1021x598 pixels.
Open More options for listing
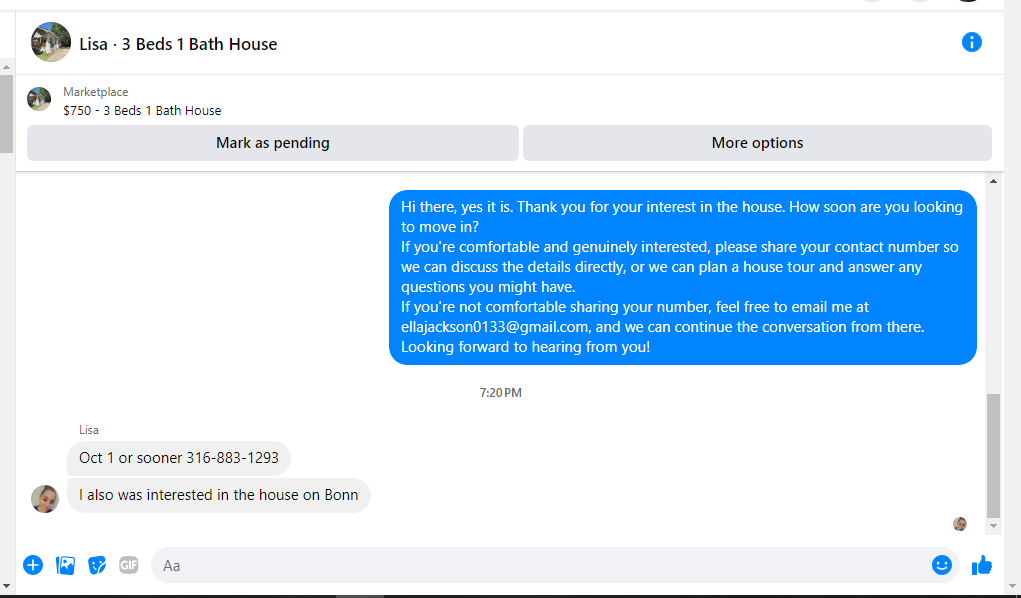click(x=757, y=143)
